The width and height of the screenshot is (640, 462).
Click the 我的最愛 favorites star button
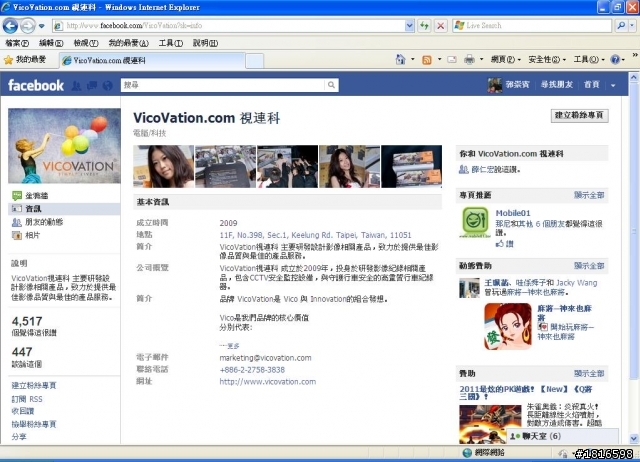coord(25,60)
